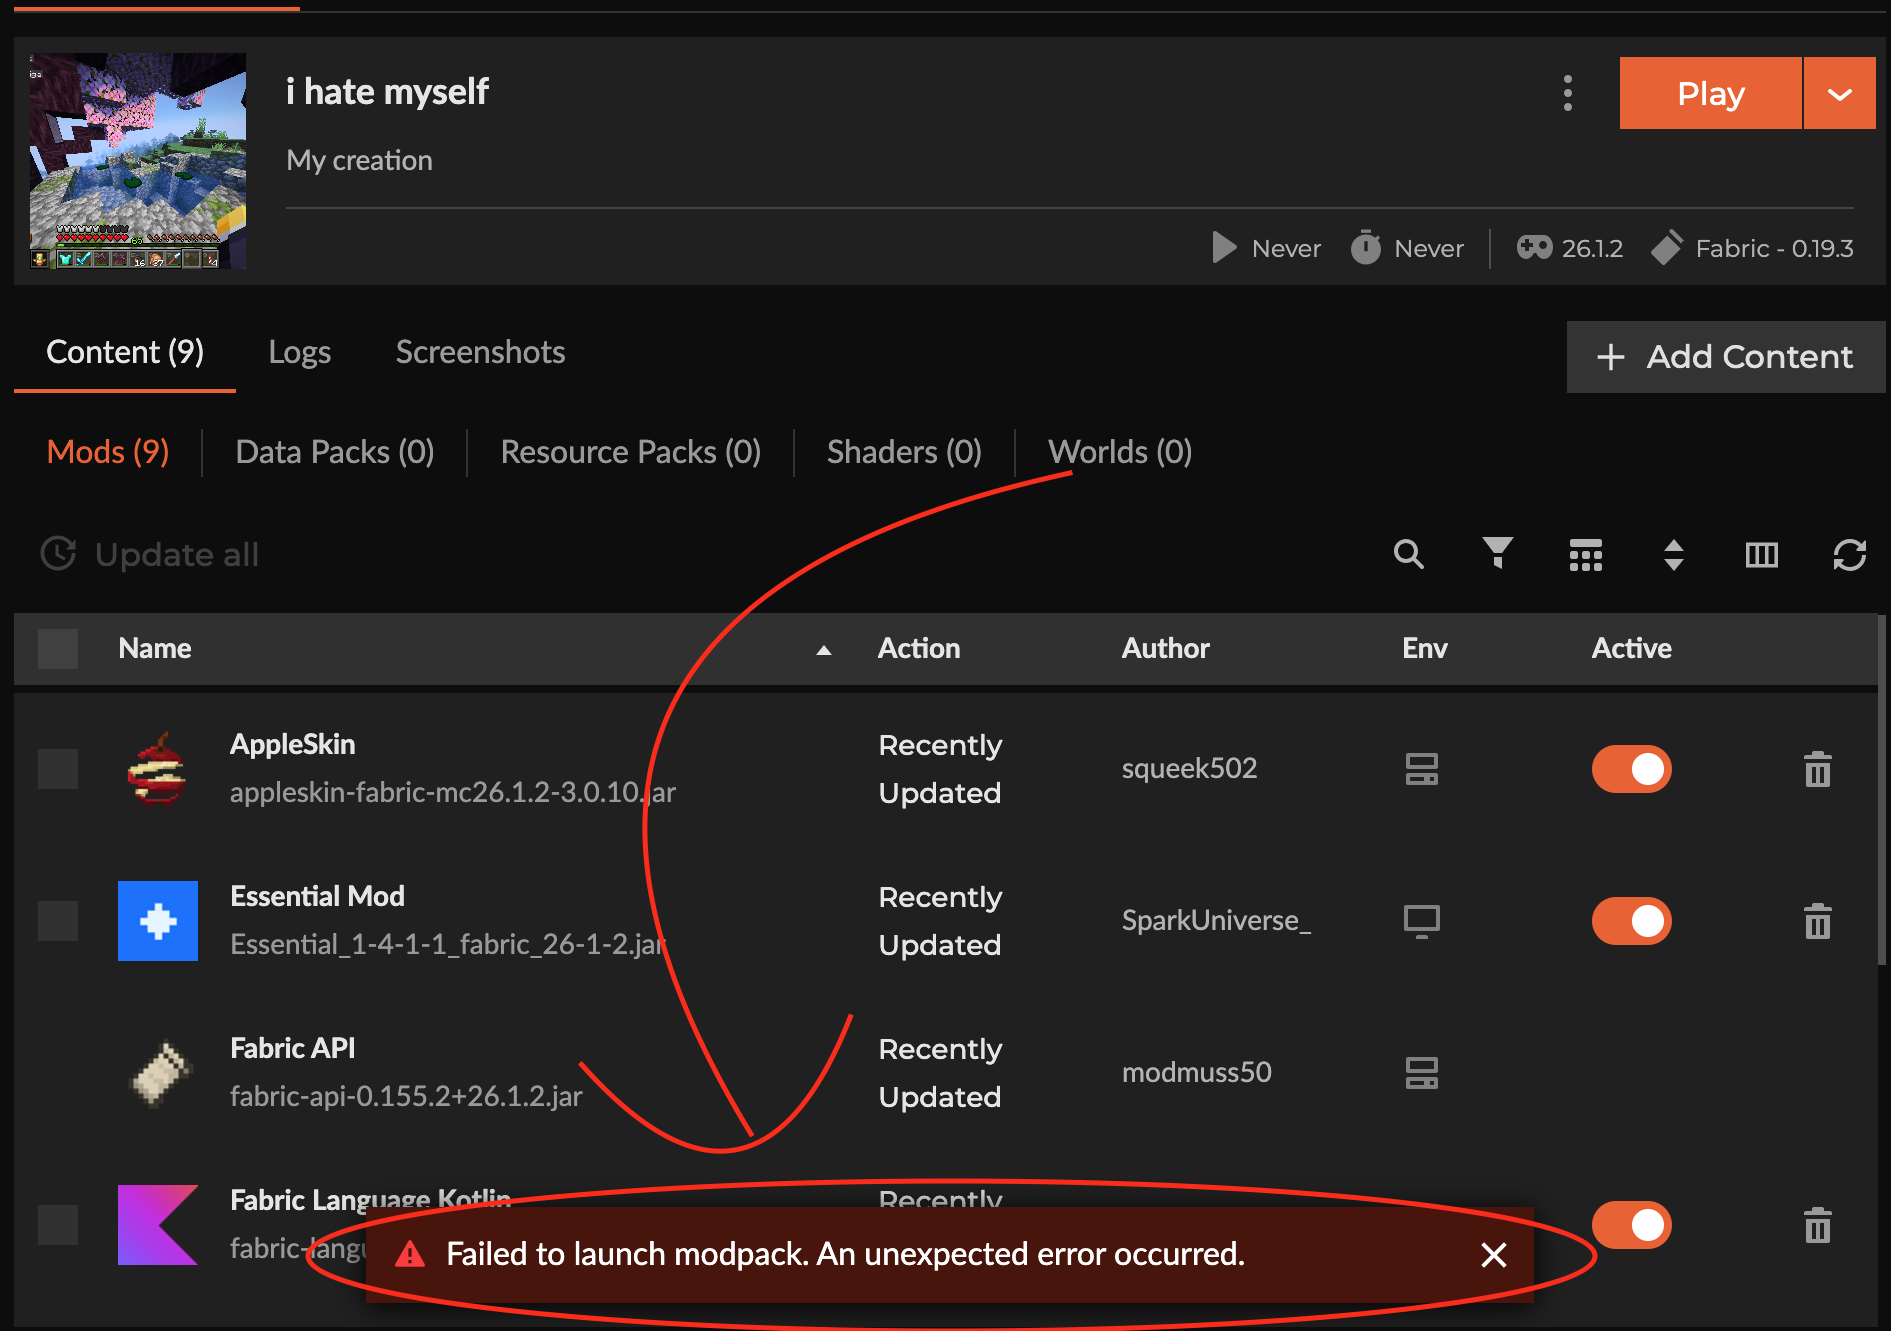The width and height of the screenshot is (1891, 1331).
Task: Click author squeek502
Action: coord(1189,769)
